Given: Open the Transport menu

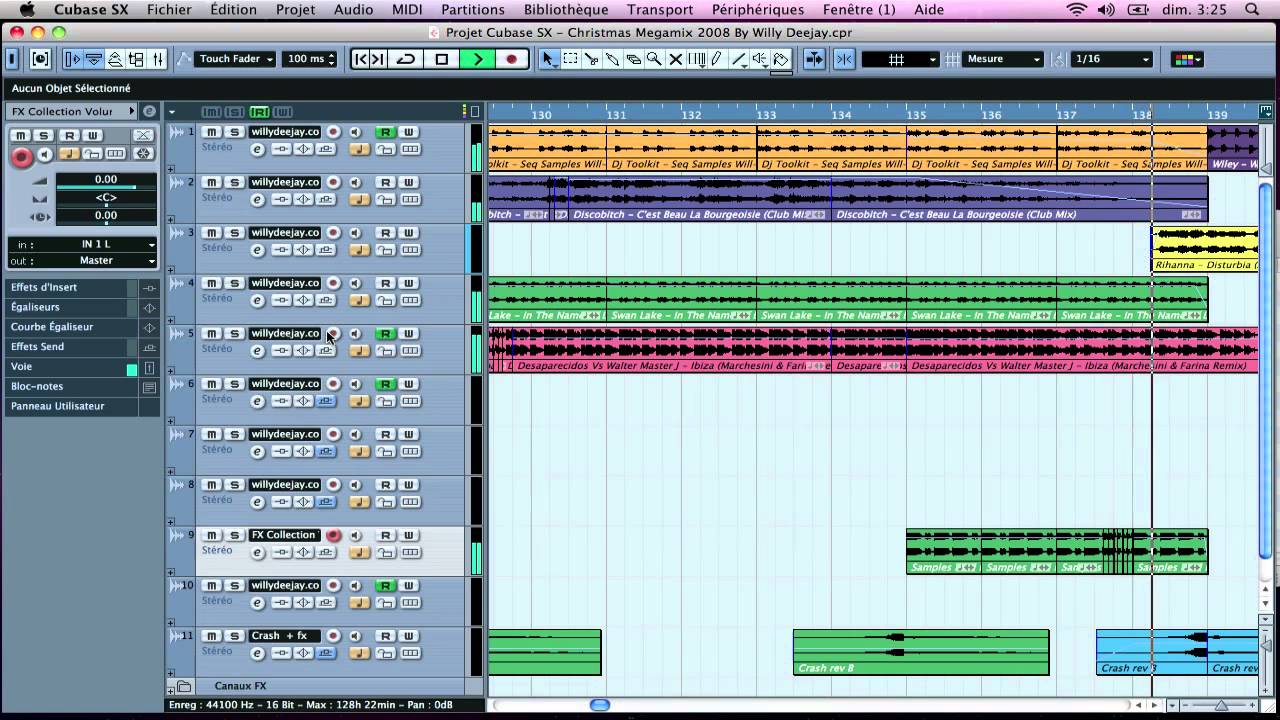Looking at the screenshot, I should 660,10.
